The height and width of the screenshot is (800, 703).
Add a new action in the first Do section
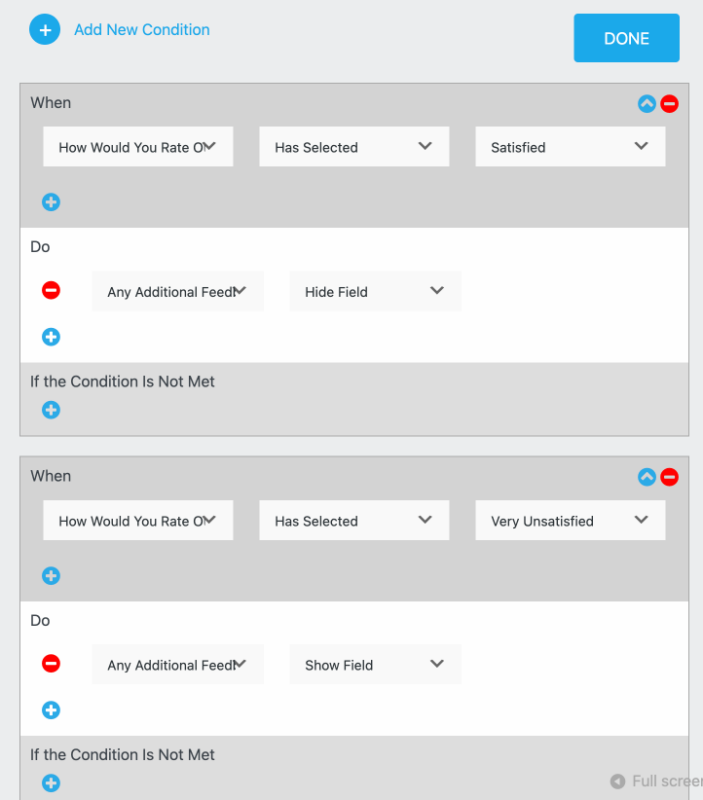coord(51,337)
